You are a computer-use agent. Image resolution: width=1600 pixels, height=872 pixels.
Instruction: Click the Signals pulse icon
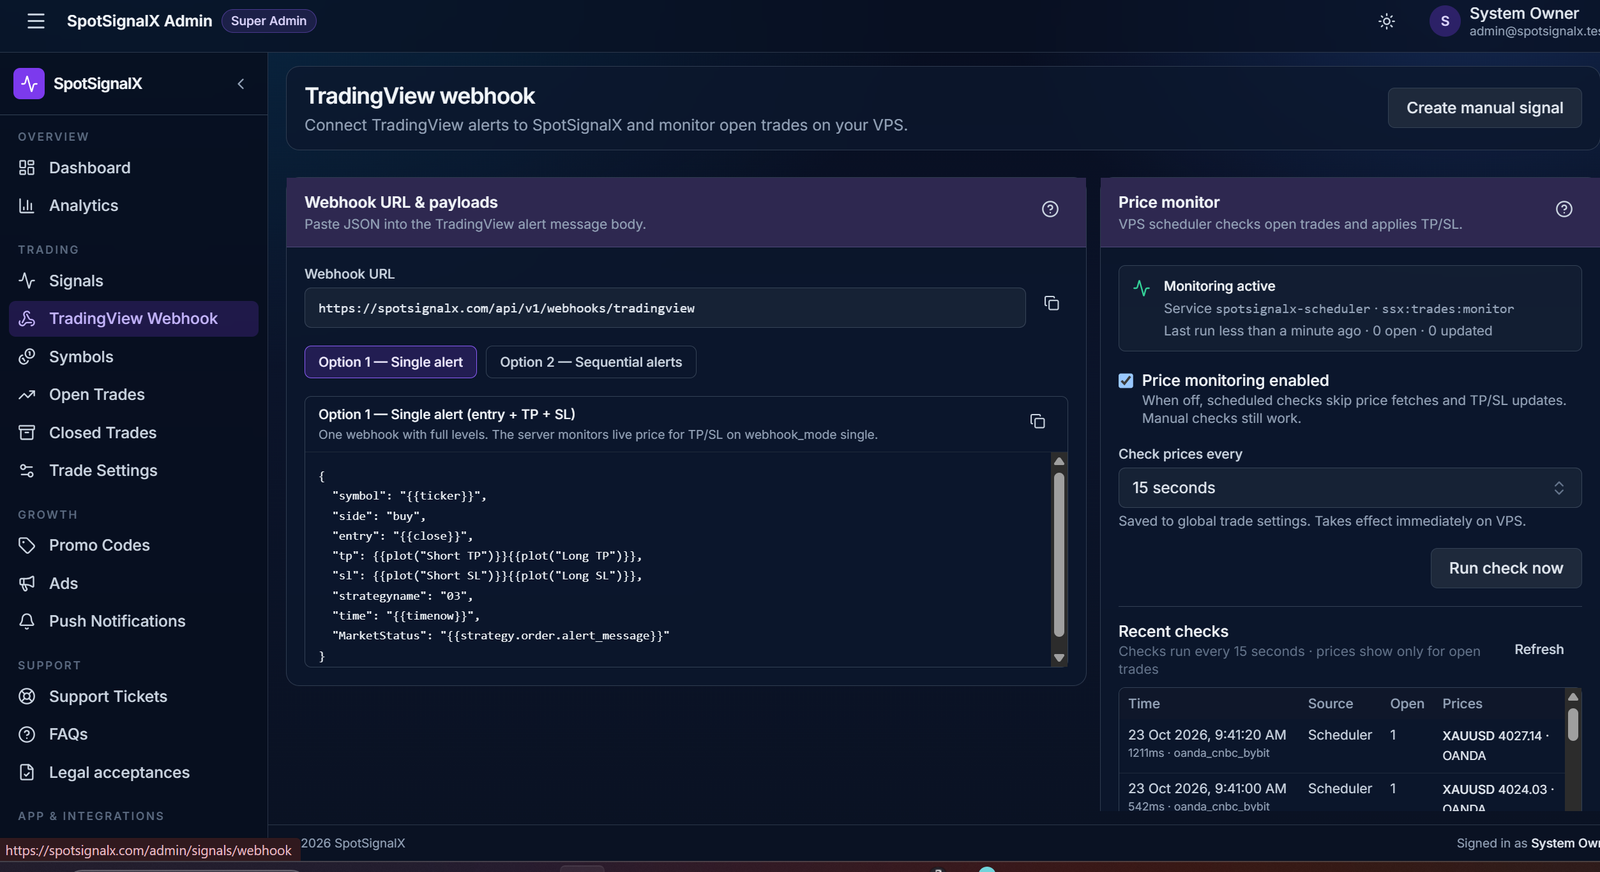(x=27, y=281)
